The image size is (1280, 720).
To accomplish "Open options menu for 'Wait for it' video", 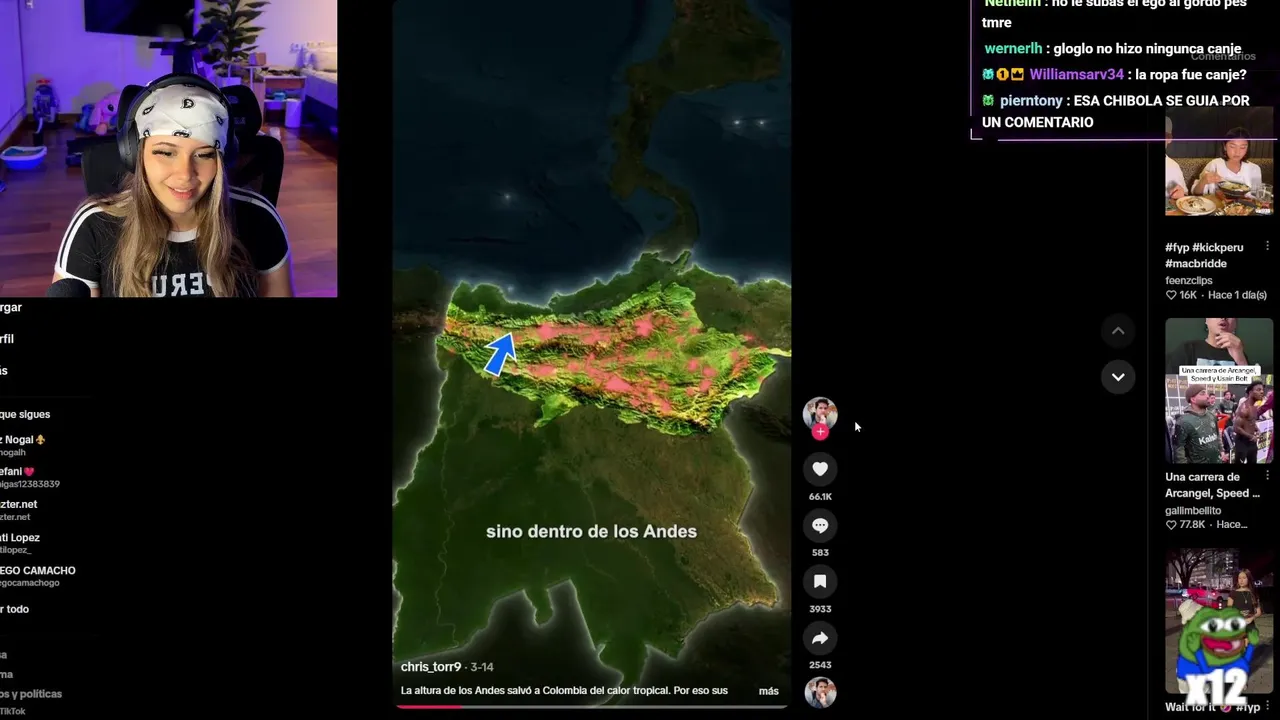I will (1267, 707).
